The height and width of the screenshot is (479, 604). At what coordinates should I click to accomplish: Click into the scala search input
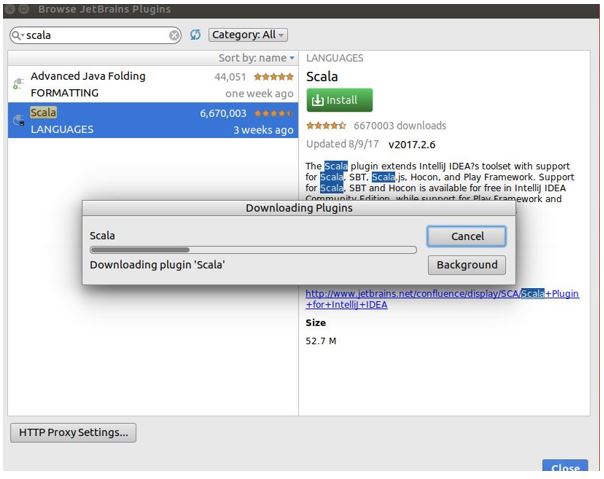click(96, 35)
